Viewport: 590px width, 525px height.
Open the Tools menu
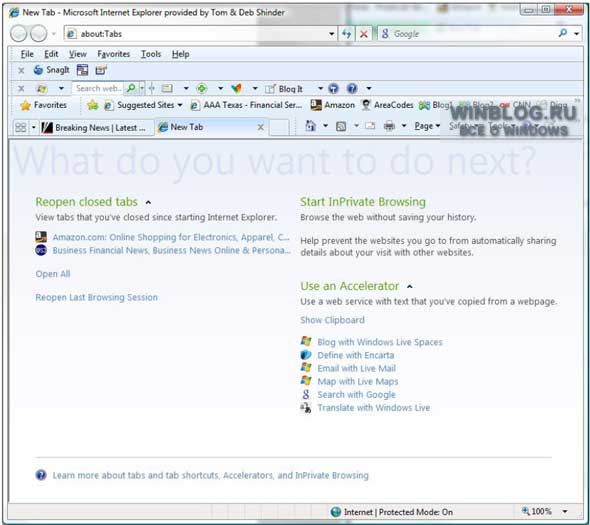tap(151, 54)
